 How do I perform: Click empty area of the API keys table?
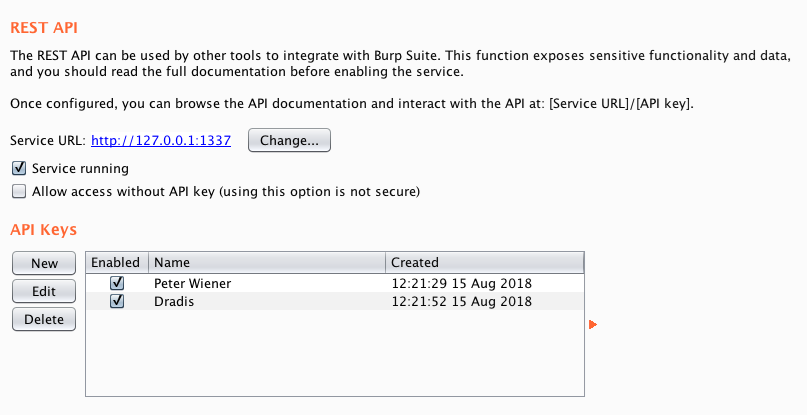[335, 353]
